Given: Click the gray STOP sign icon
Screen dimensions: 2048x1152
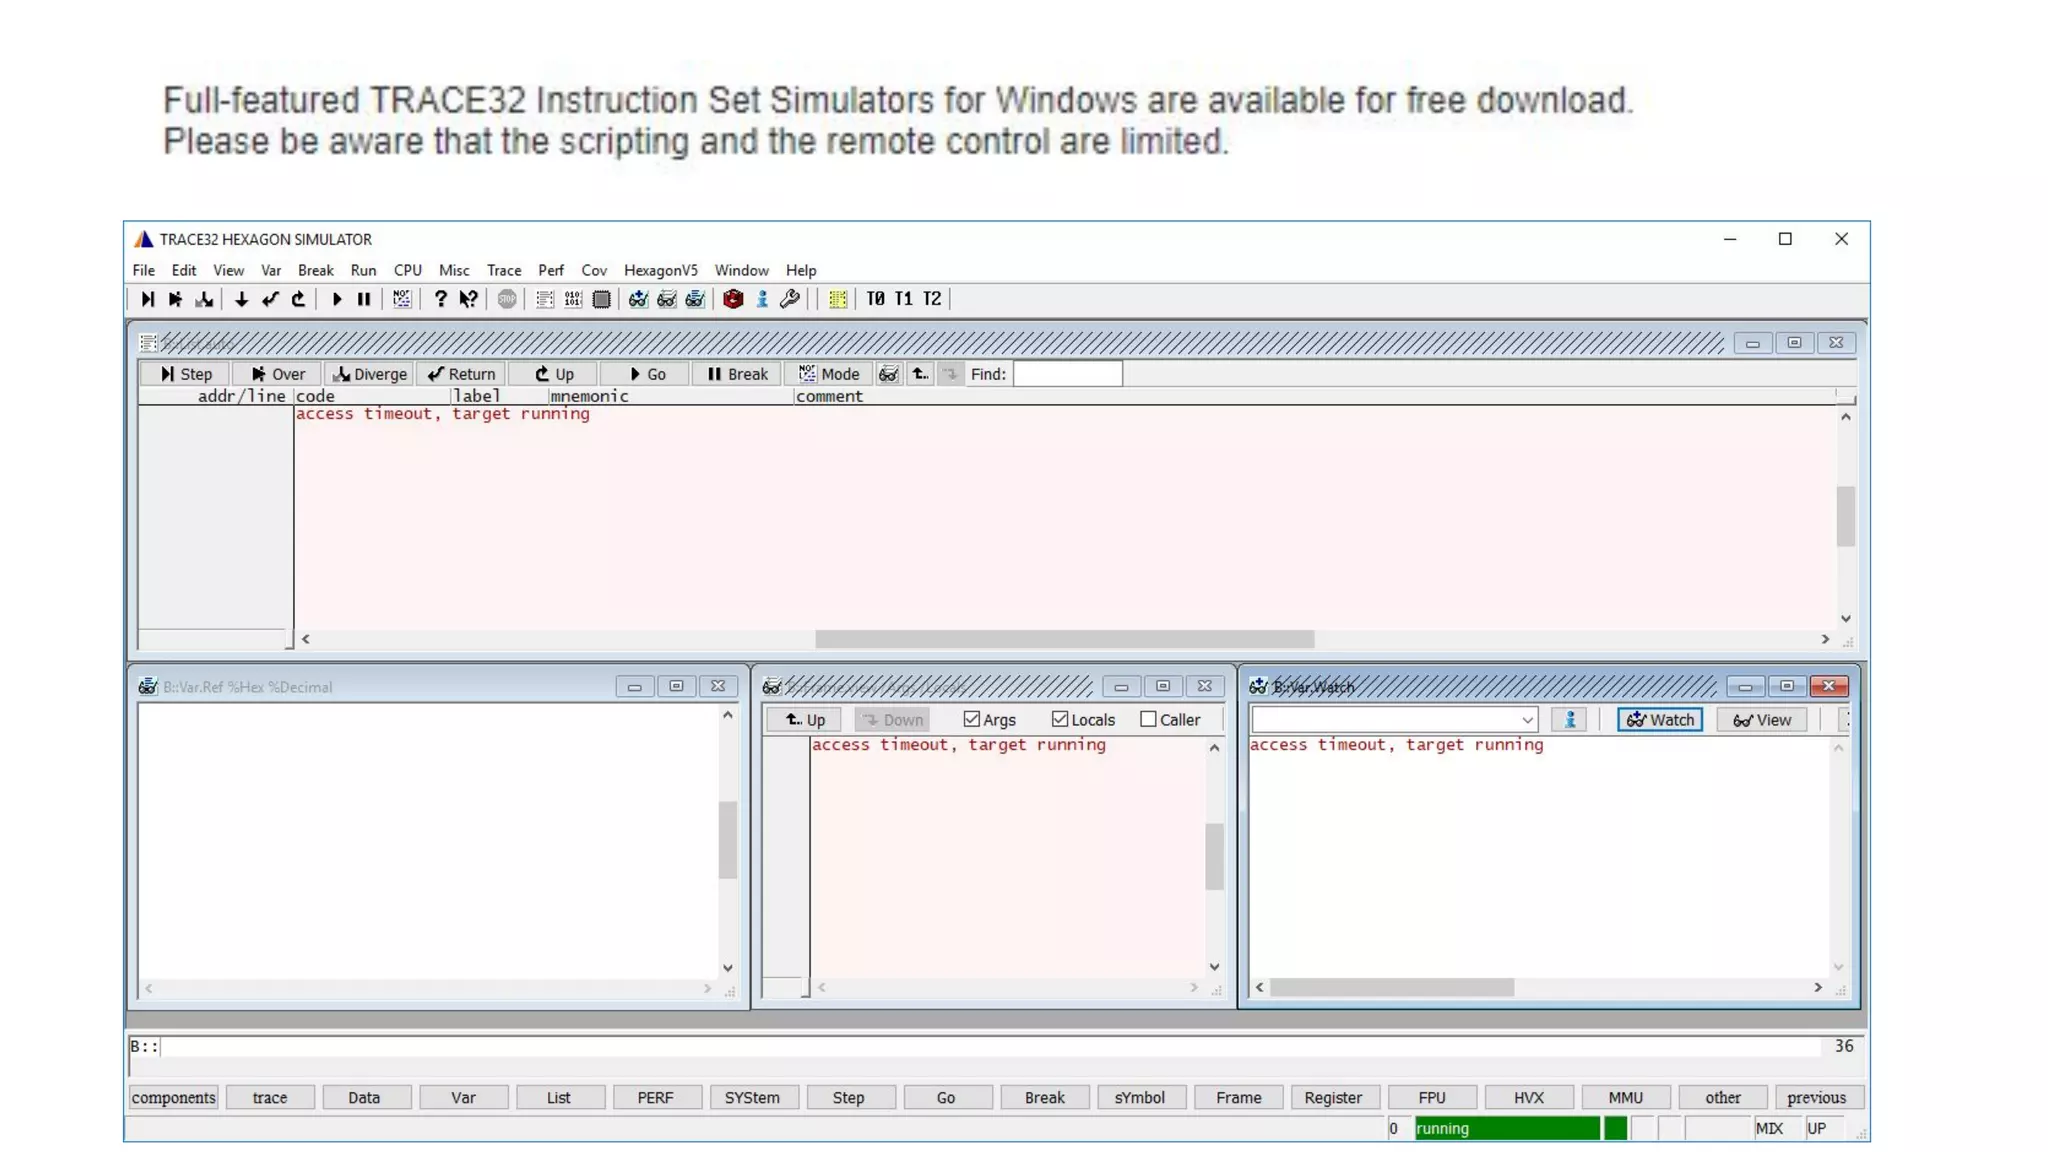Looking at the screenshot, I should [x=507, y=299].
